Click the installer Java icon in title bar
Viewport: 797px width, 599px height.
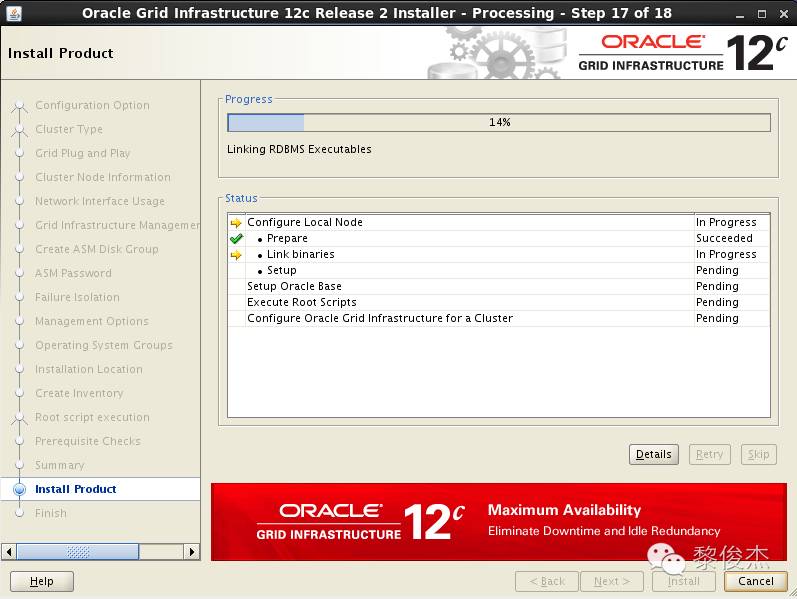pos(14,13)
